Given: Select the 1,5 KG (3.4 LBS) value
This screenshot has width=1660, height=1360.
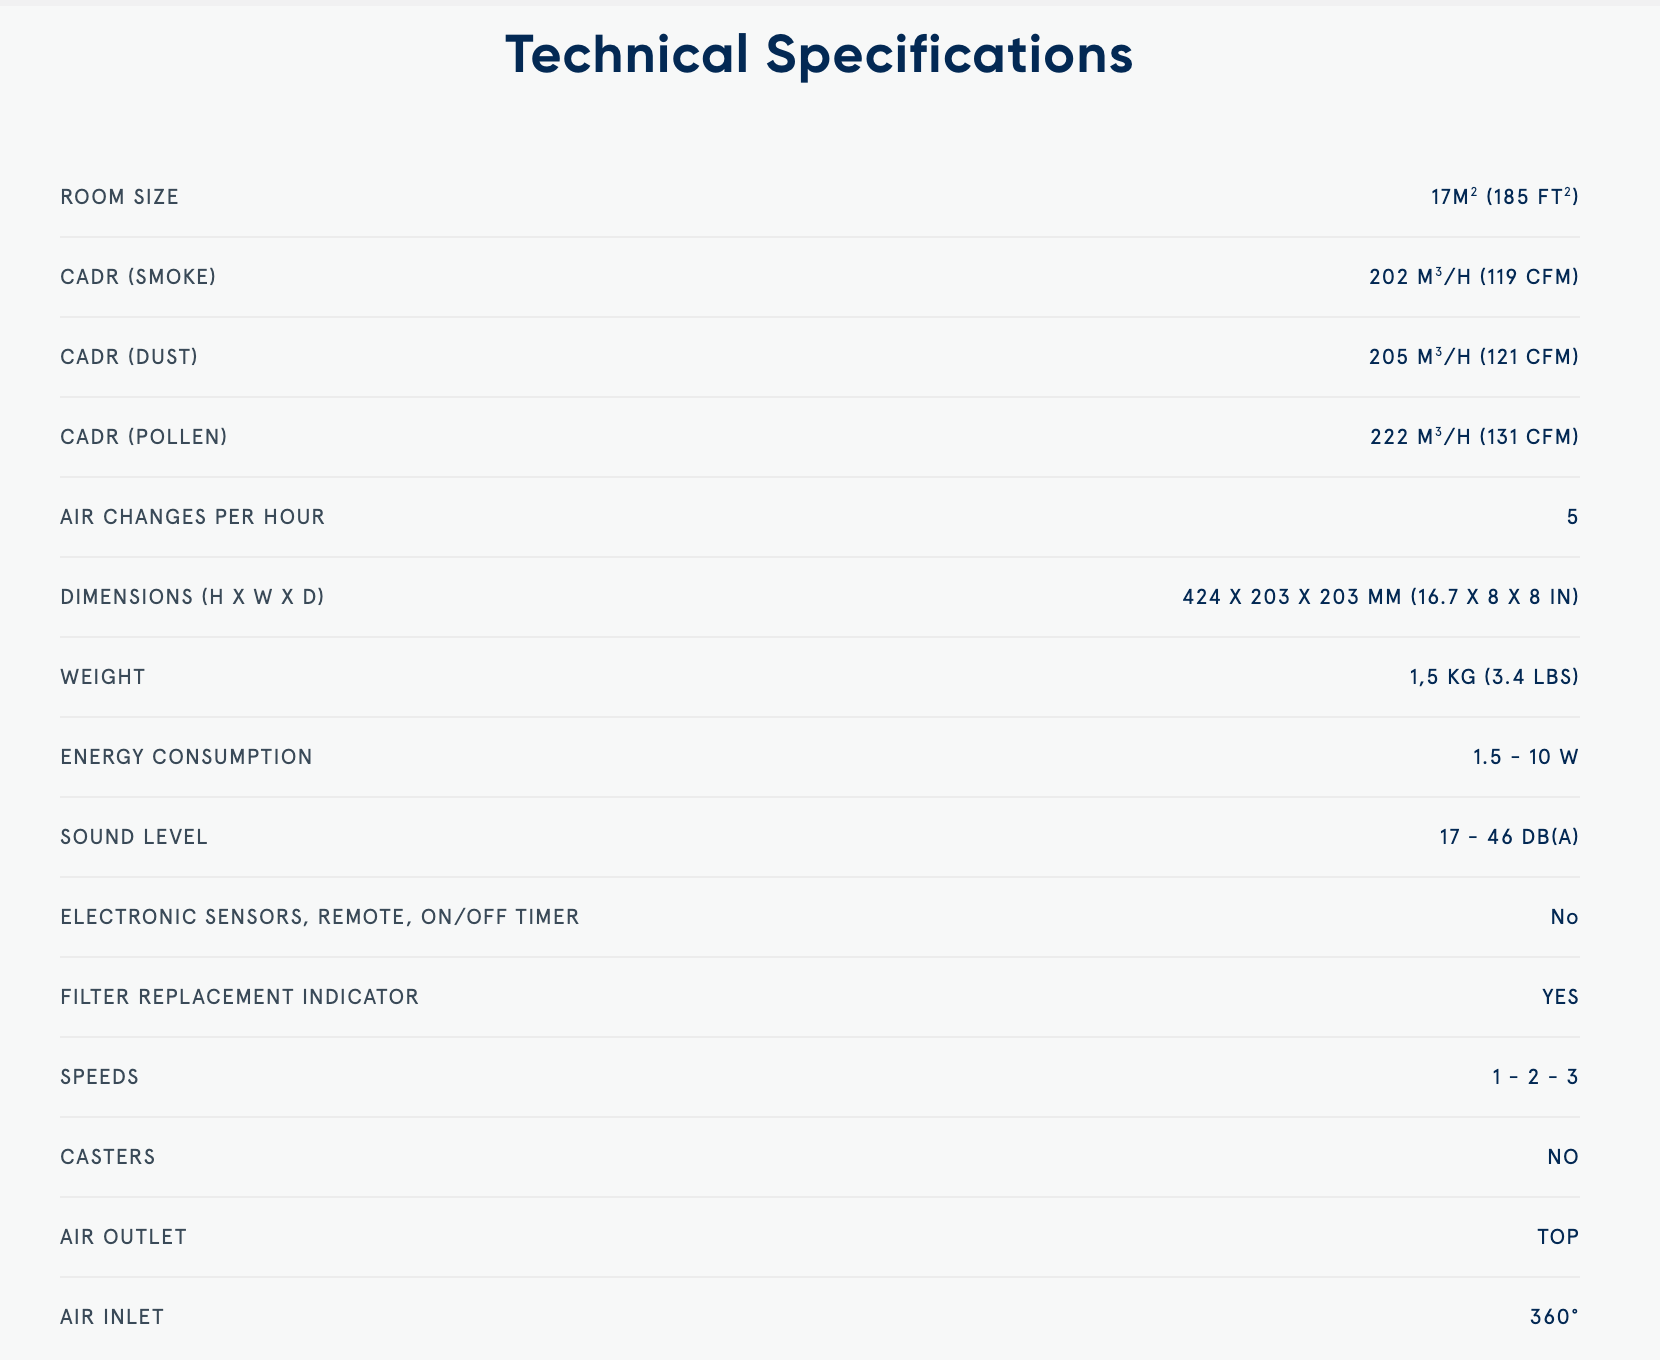Looking at the screenshot, I should point(1494,677).
